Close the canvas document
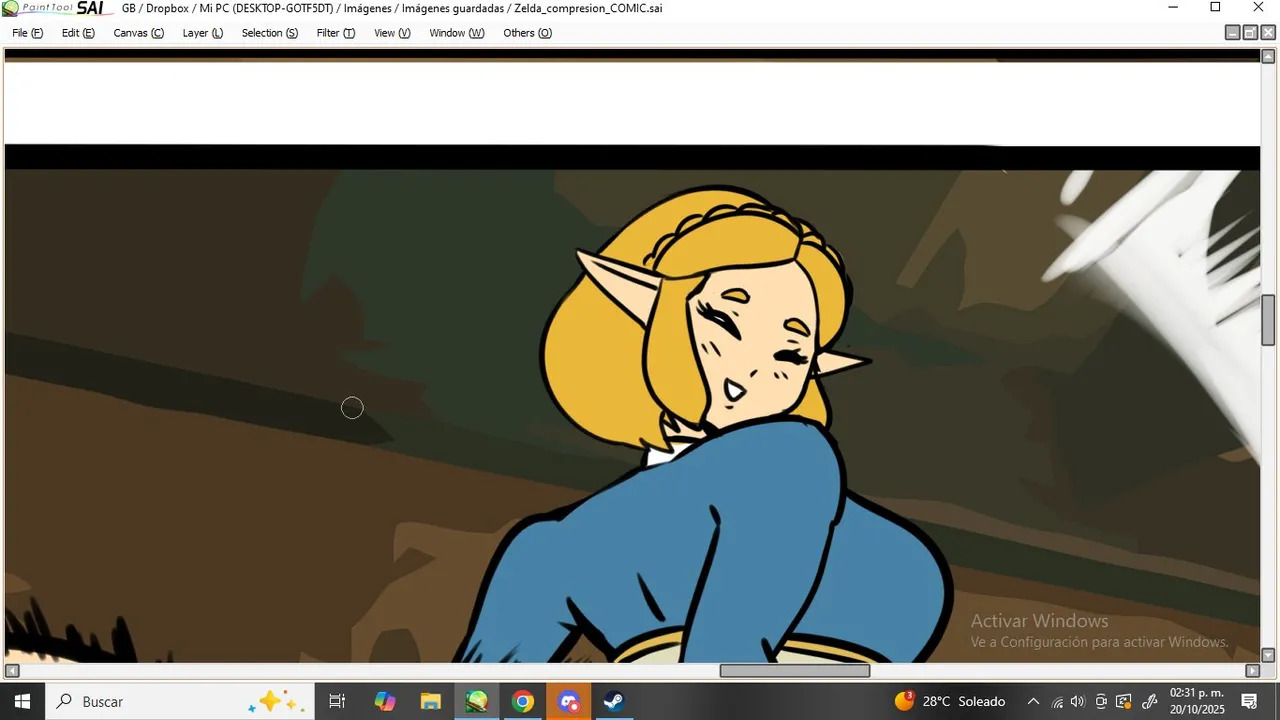 (x=1268, y=33)
